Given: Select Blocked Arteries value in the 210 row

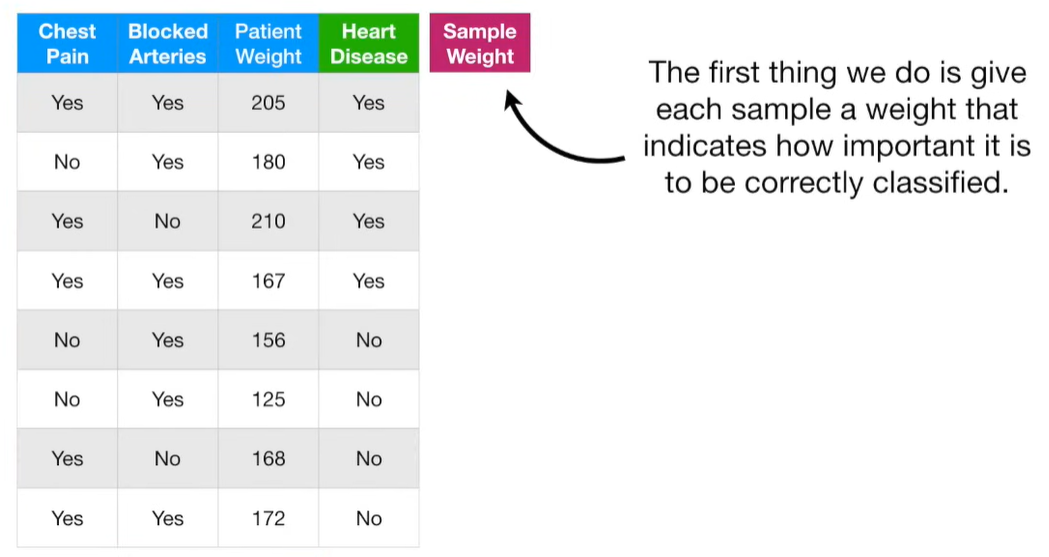Looking at the screenshot, I should 168,221.
